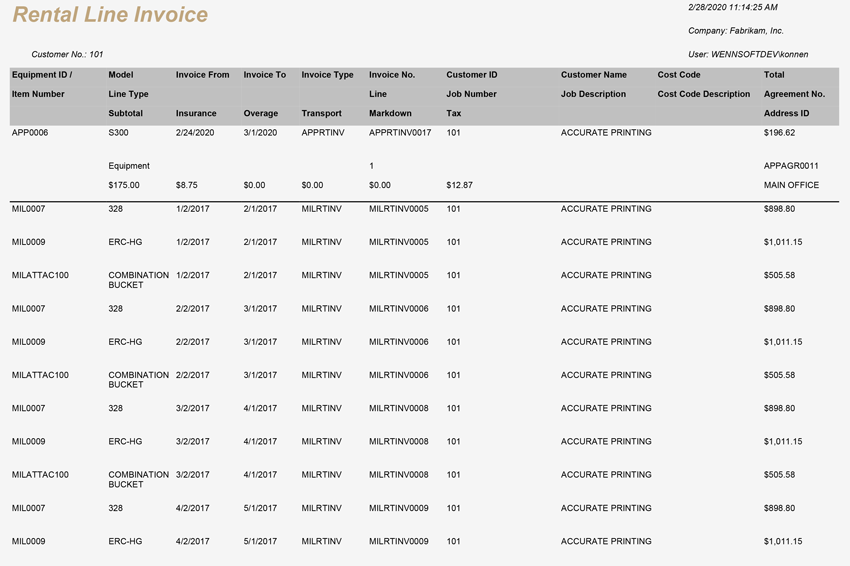Select the Invoice From column header

tap(202, 75)
